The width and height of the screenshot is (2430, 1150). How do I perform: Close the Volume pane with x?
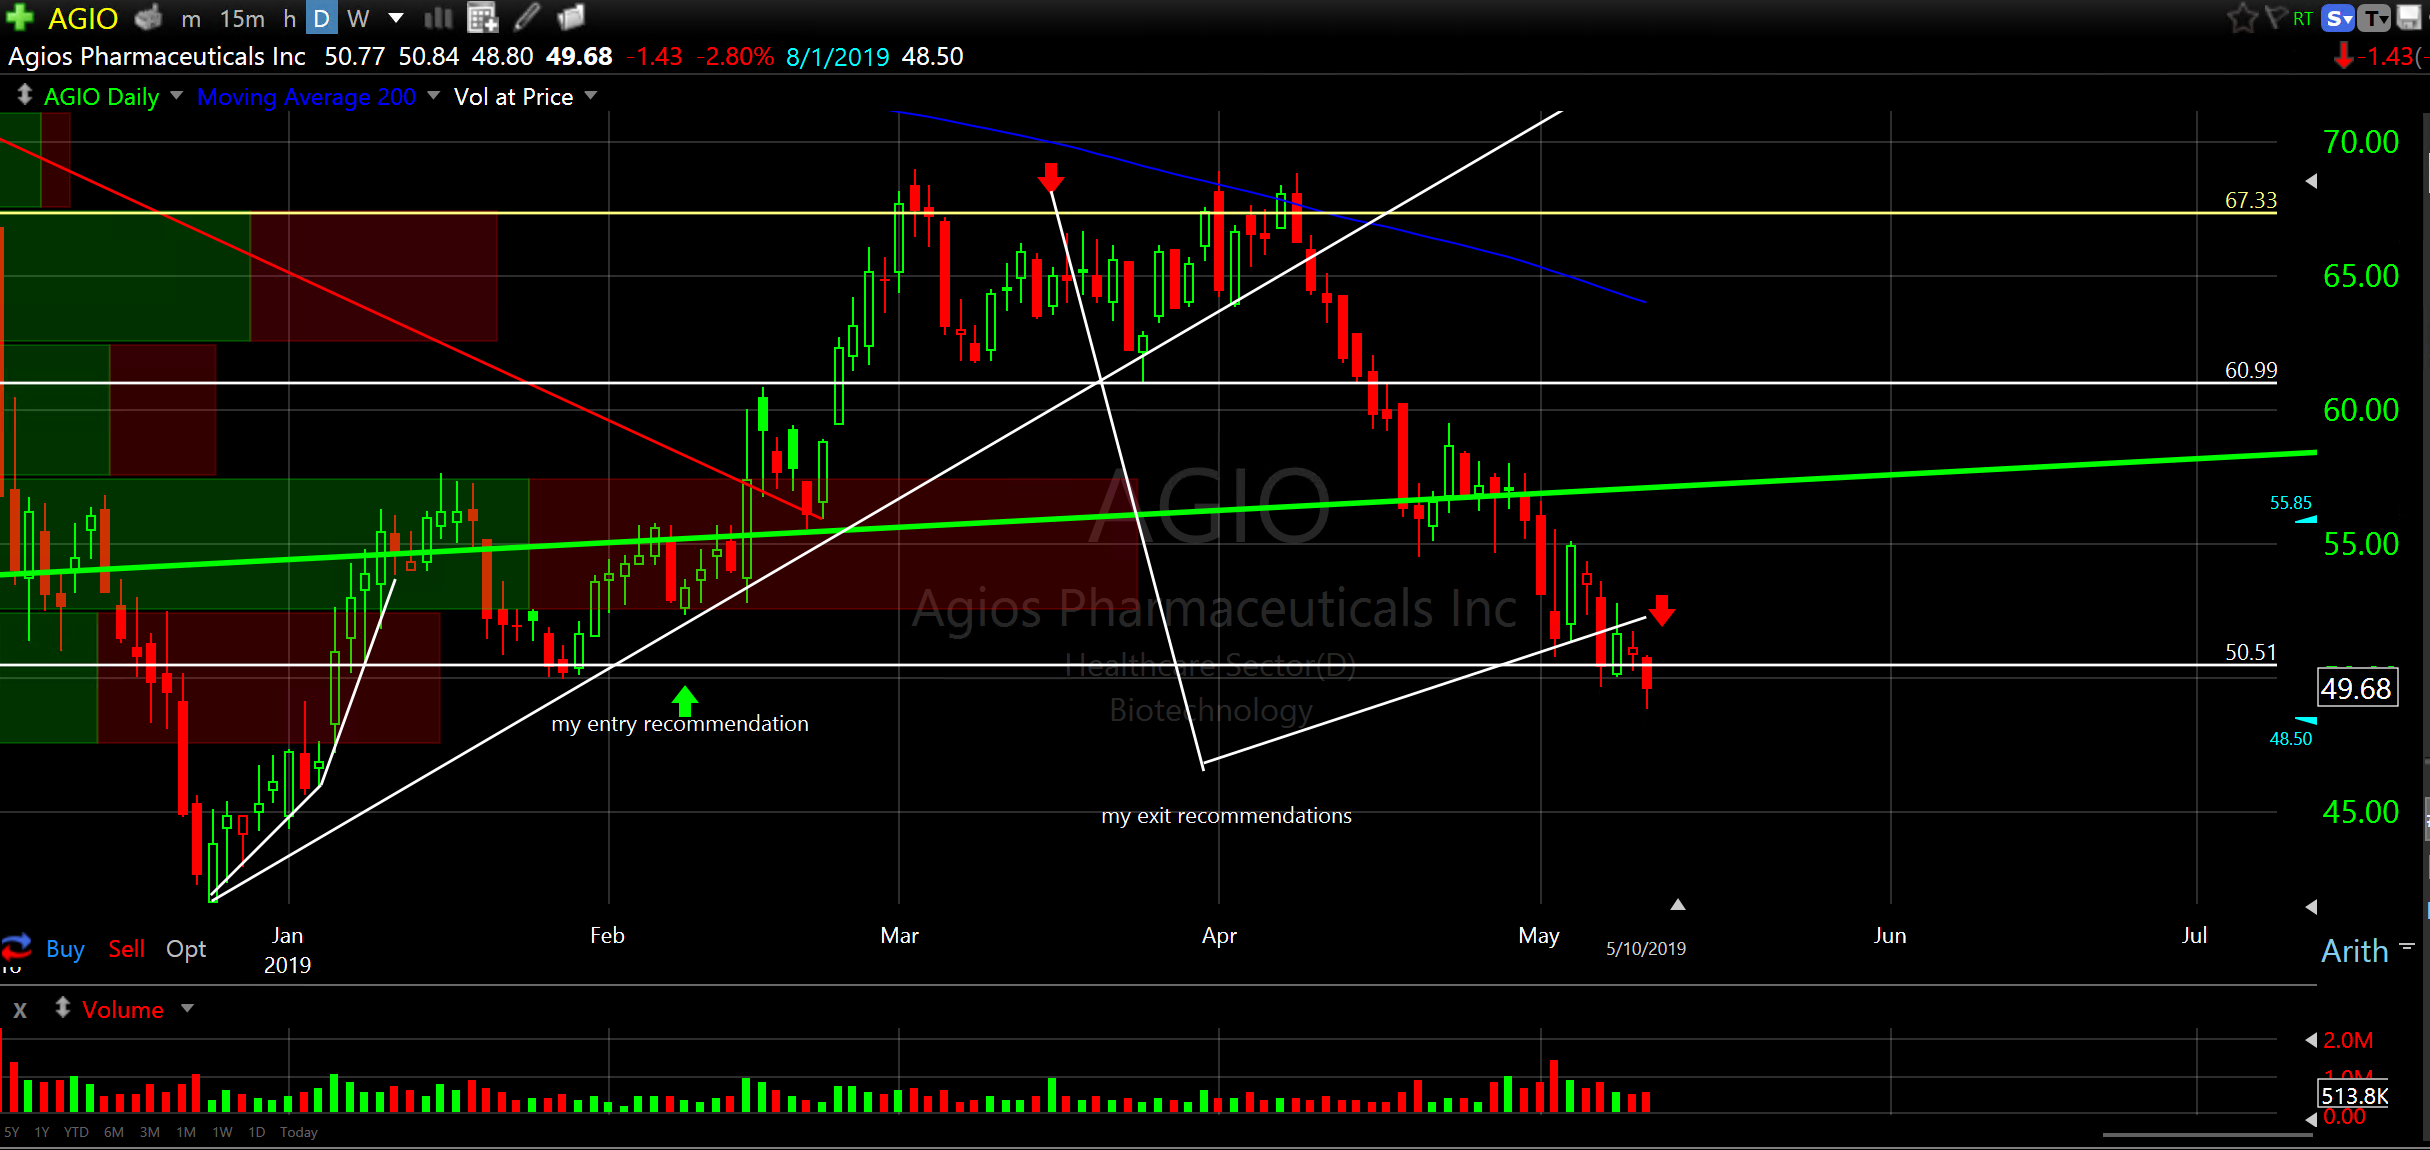click(x=20, y=1010)
